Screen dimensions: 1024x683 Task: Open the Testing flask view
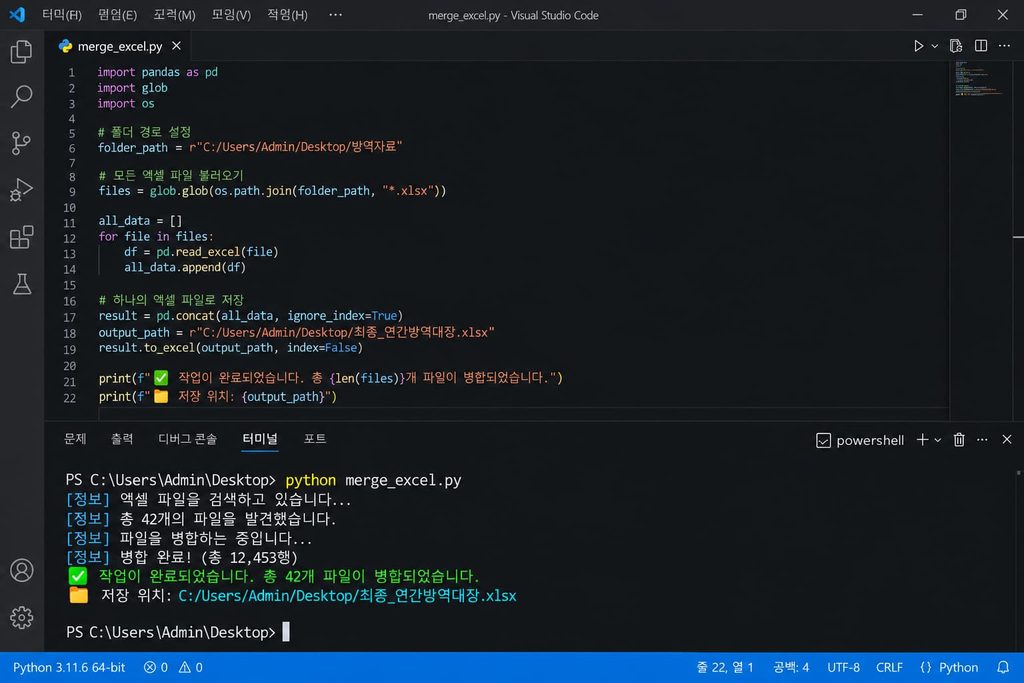(x=22, y=284)
